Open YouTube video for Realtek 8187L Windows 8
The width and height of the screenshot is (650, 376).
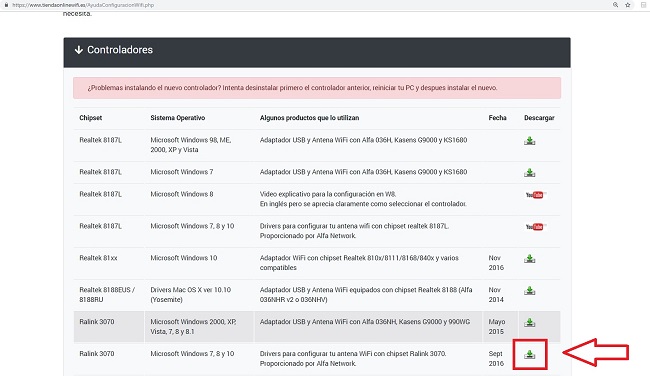(x=536, y=195)
